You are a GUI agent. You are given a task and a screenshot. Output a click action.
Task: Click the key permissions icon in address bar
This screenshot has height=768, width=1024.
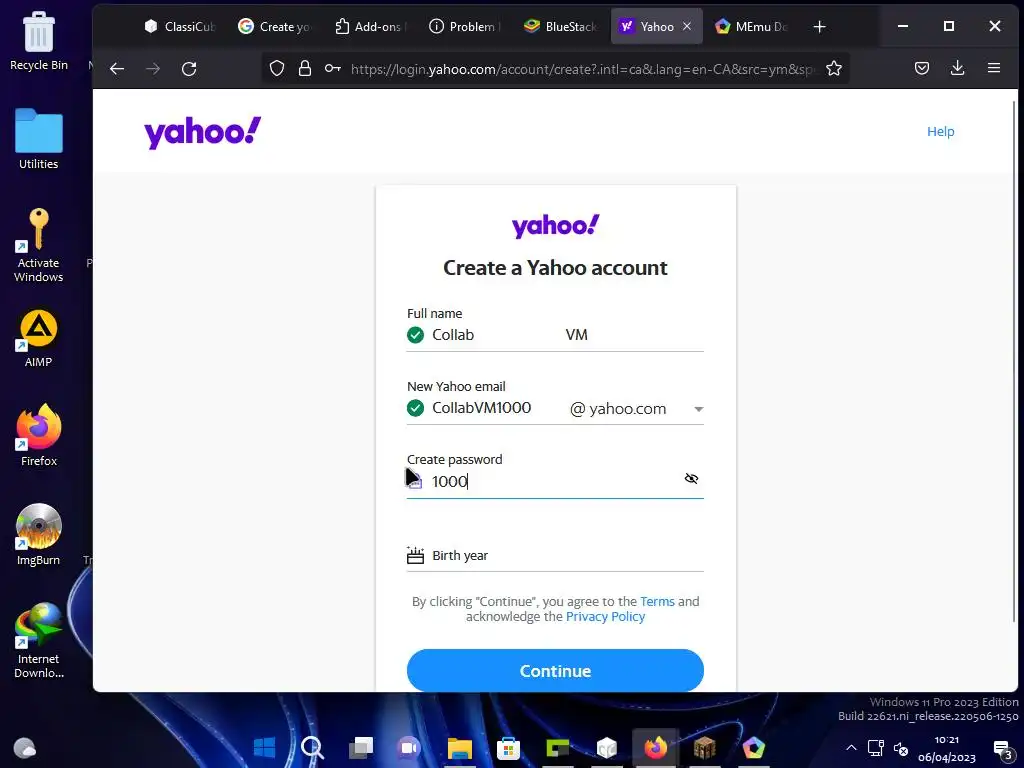[x=332, y=68]
